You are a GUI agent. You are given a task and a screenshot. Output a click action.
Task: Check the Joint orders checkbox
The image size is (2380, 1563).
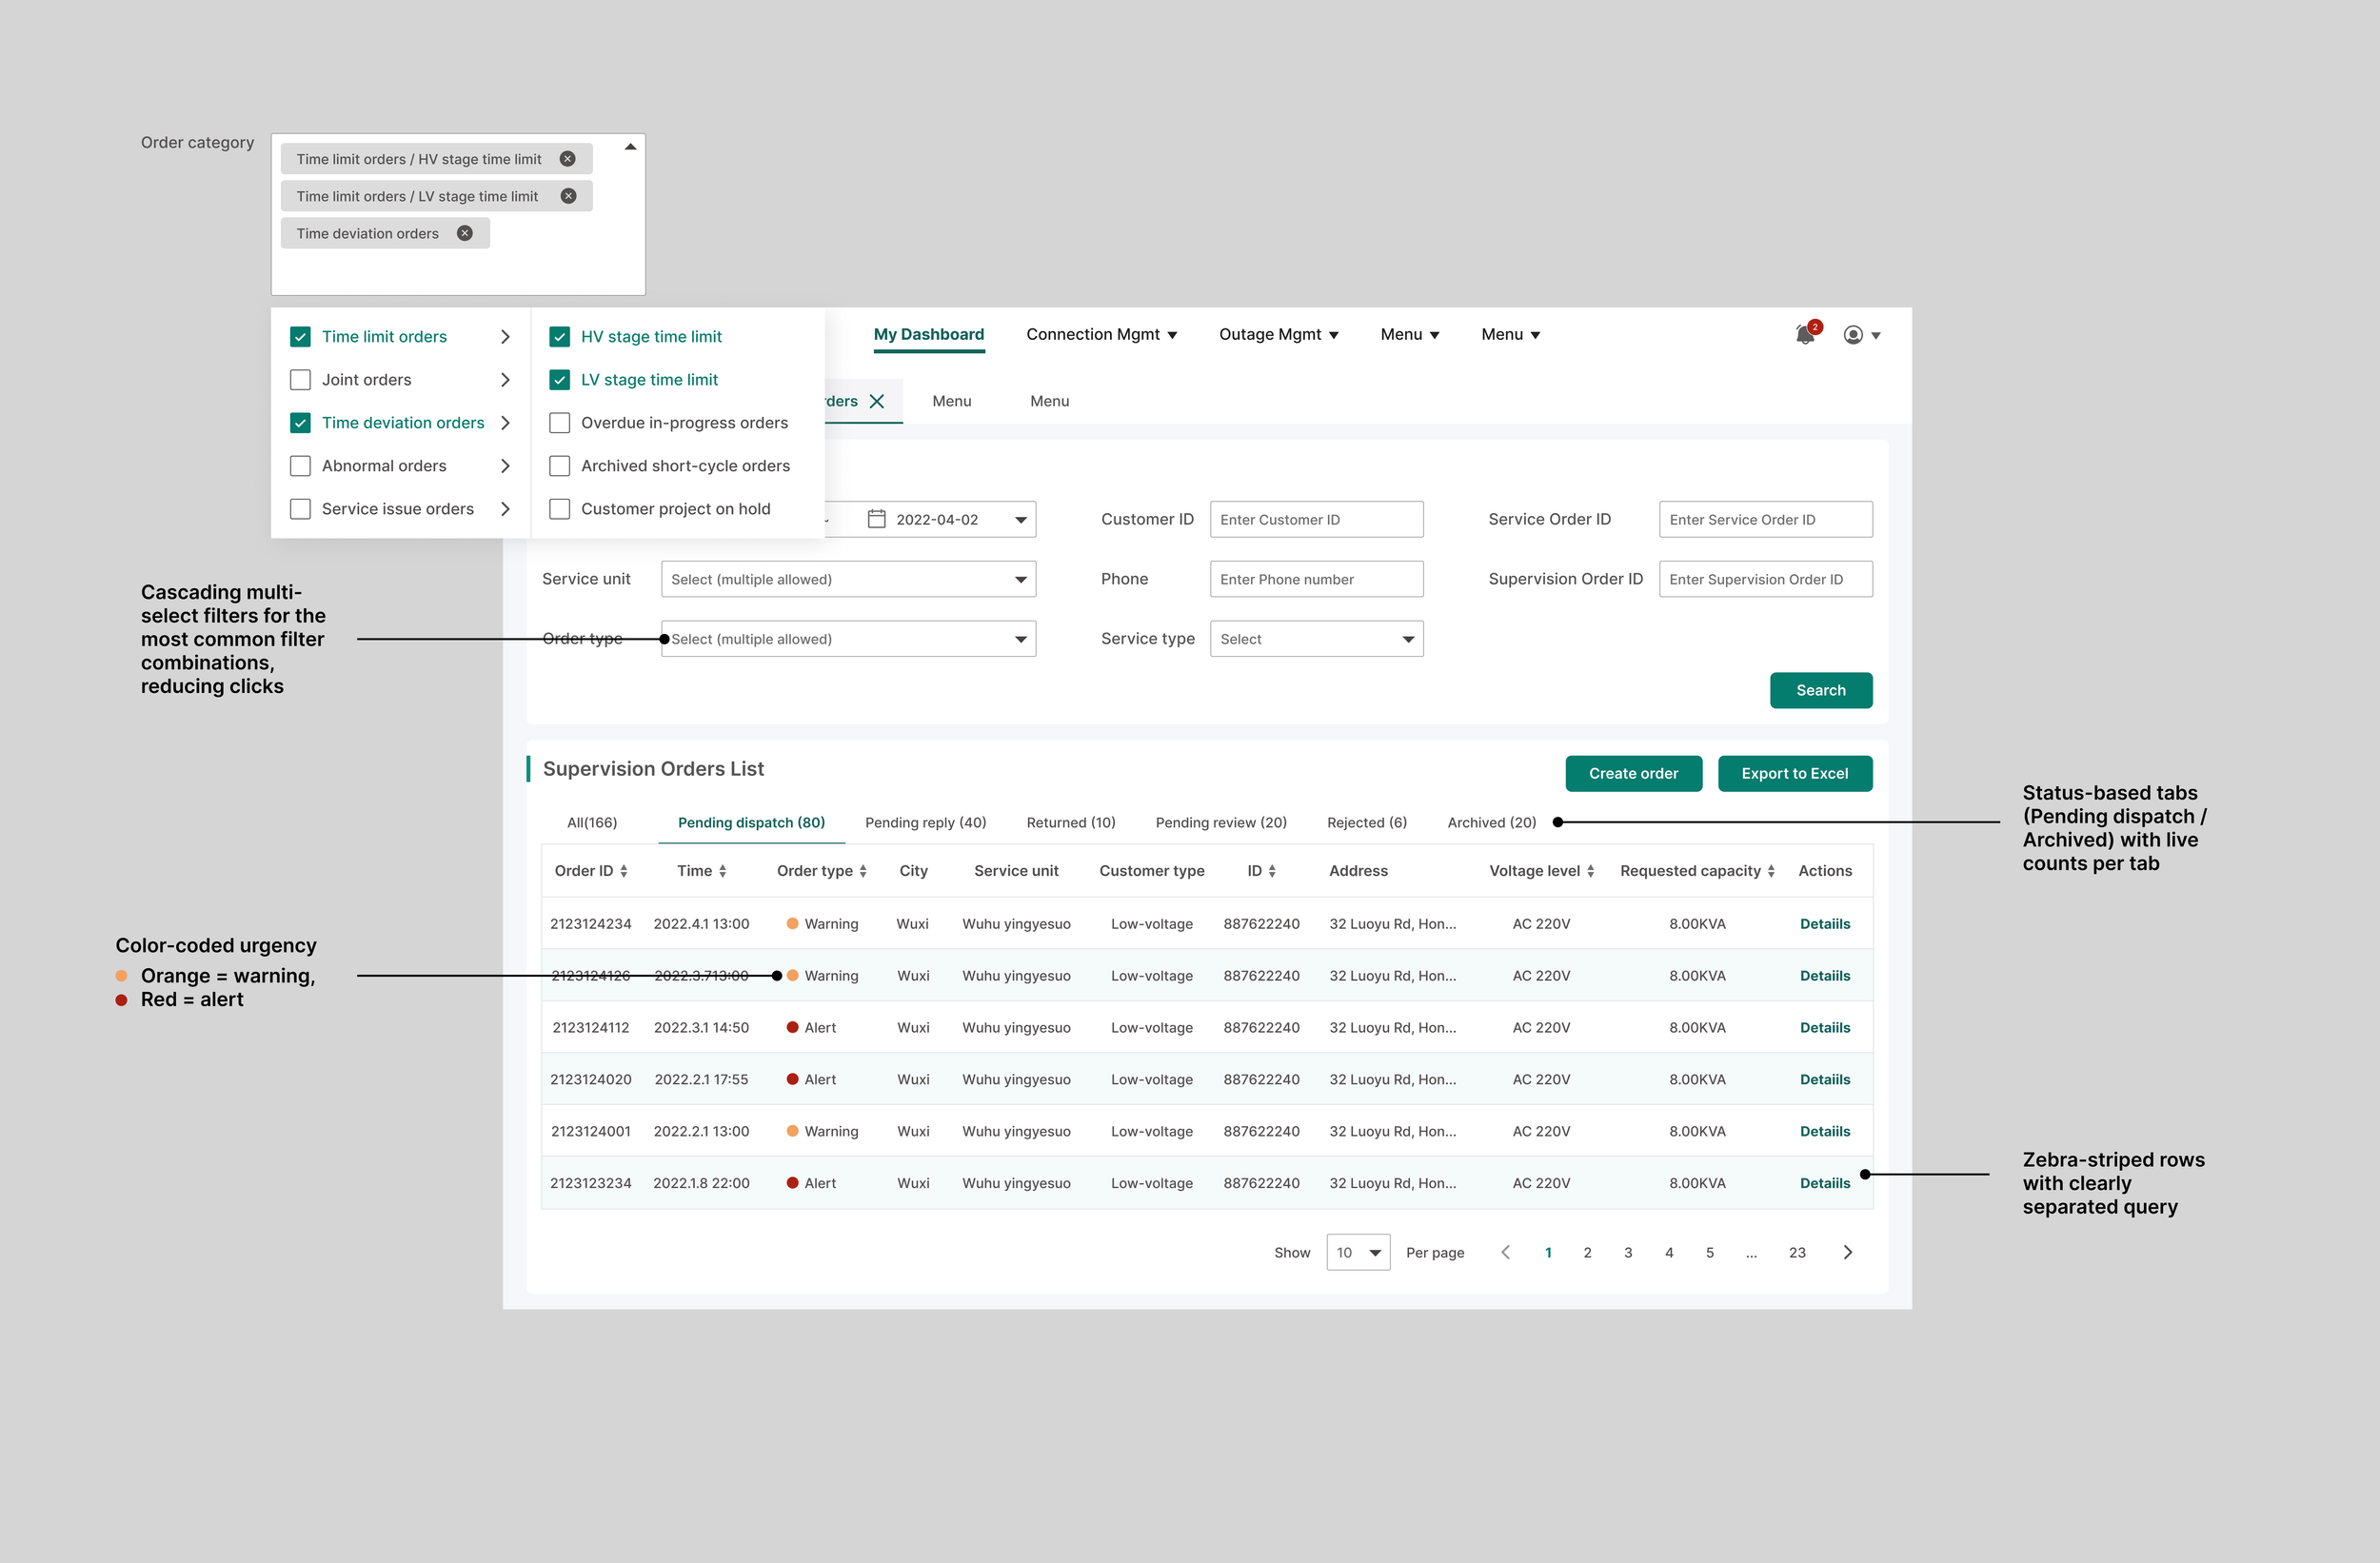point(300,380)
